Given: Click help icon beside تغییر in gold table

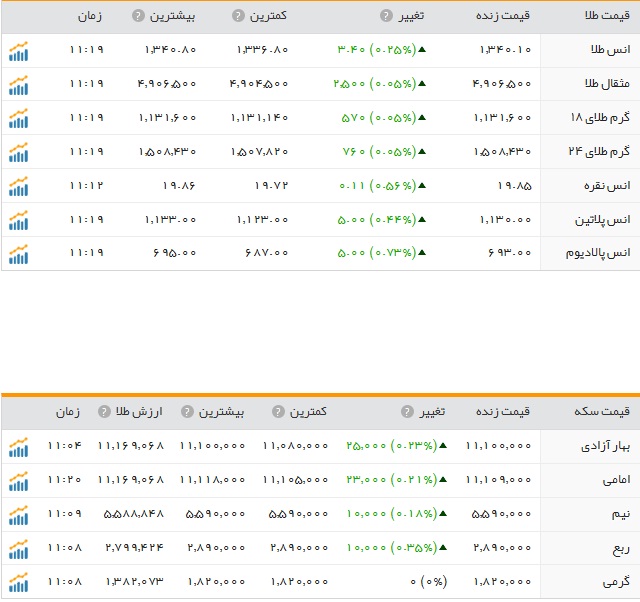Looking at the screenshot, I should tap(386, 16).
